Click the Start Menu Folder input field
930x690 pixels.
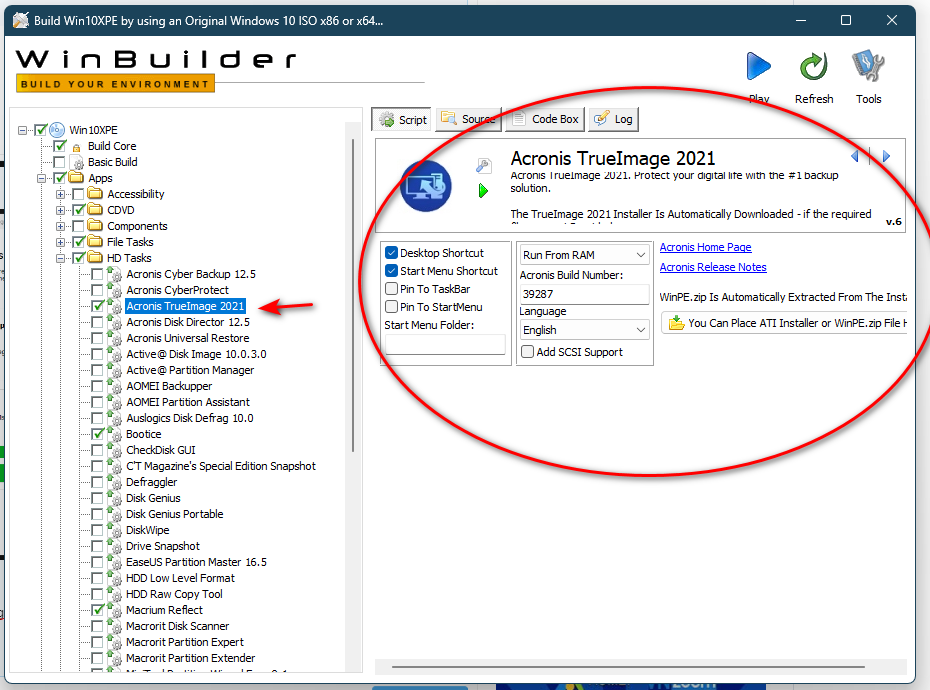(x=445, y=345)
